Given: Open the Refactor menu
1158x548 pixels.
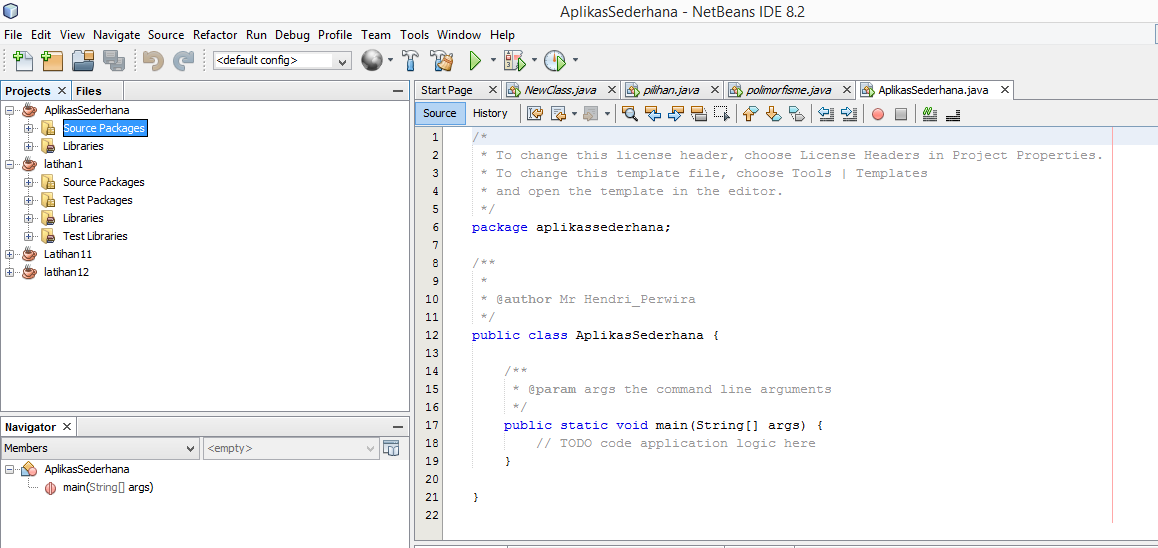Looking at the screenshot, I should coord(215,35).
